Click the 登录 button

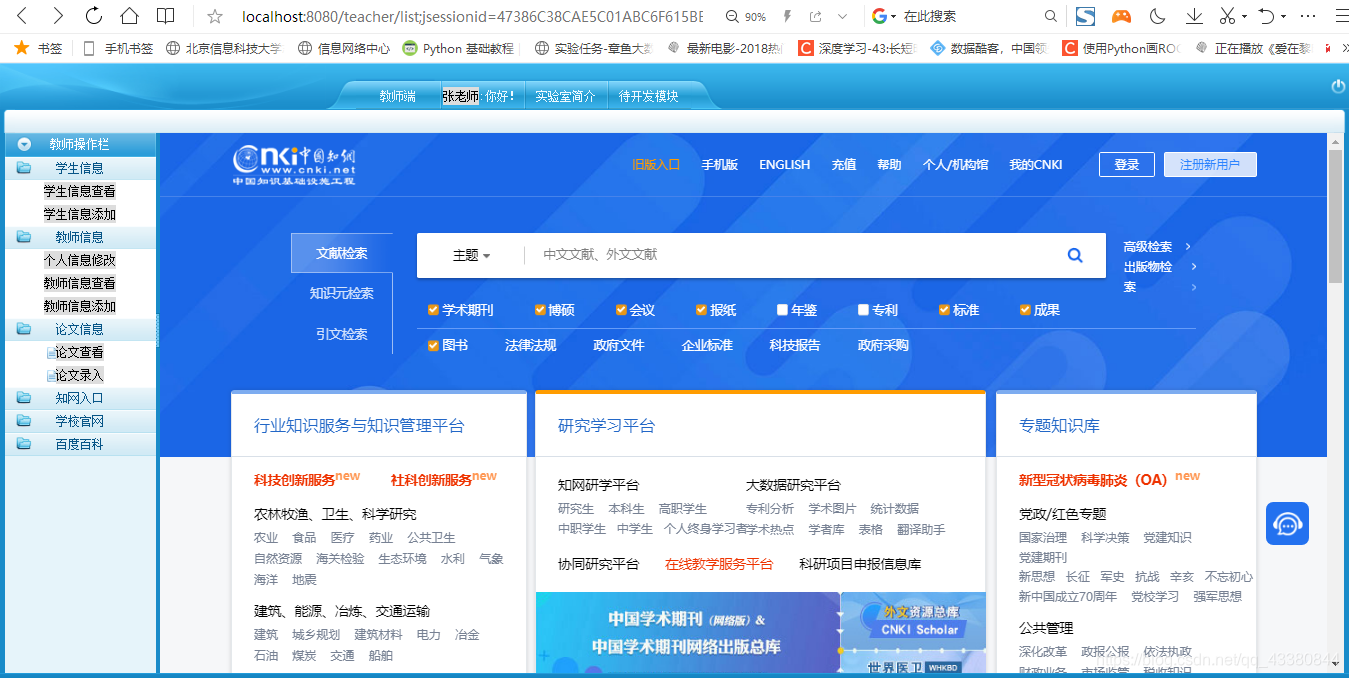click(1127, 165)
